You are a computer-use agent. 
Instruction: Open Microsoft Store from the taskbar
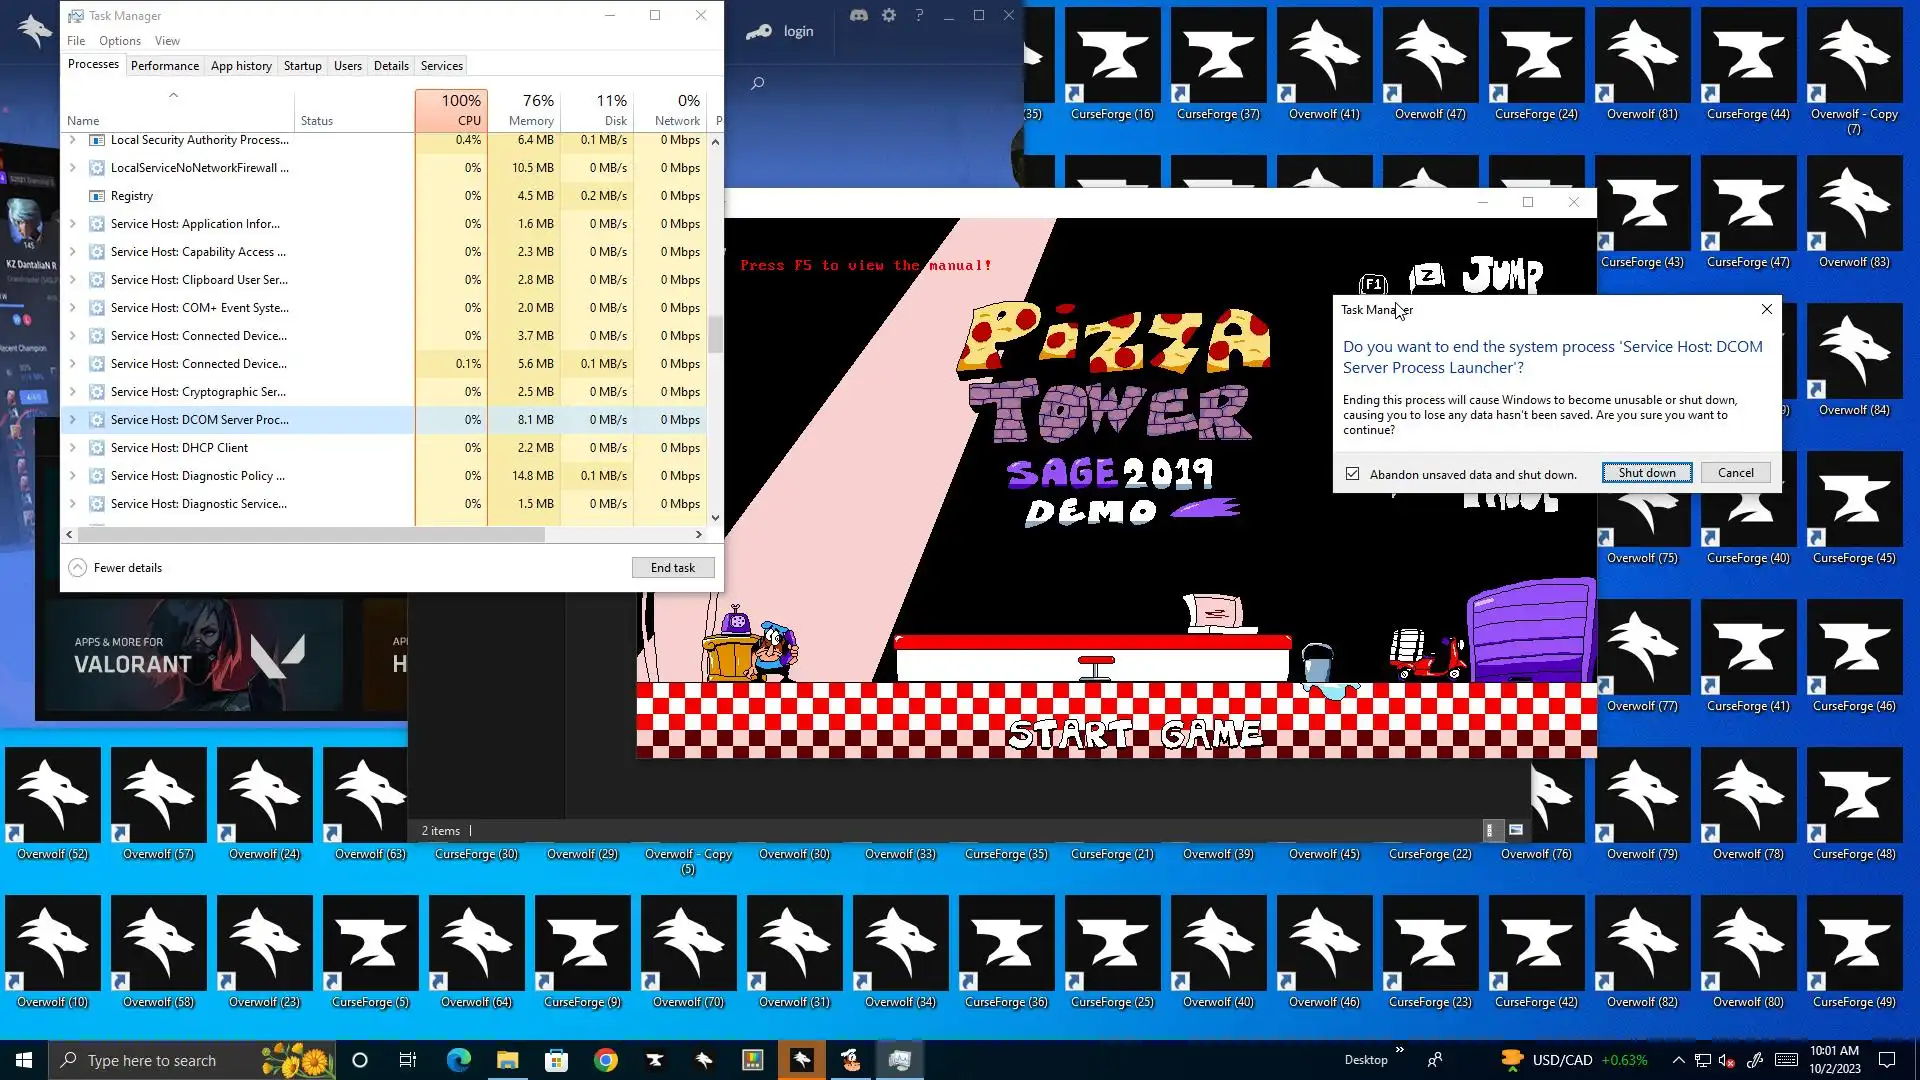coord(556,1060)
